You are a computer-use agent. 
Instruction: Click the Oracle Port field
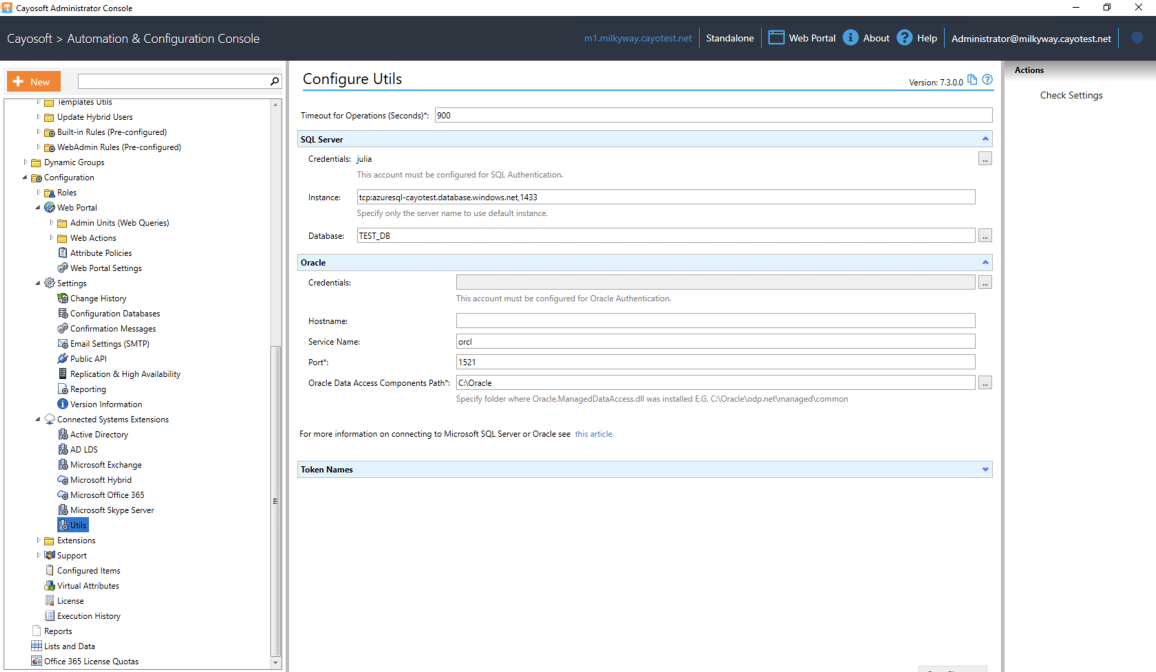pyautogui.click(x=715, y=362)
